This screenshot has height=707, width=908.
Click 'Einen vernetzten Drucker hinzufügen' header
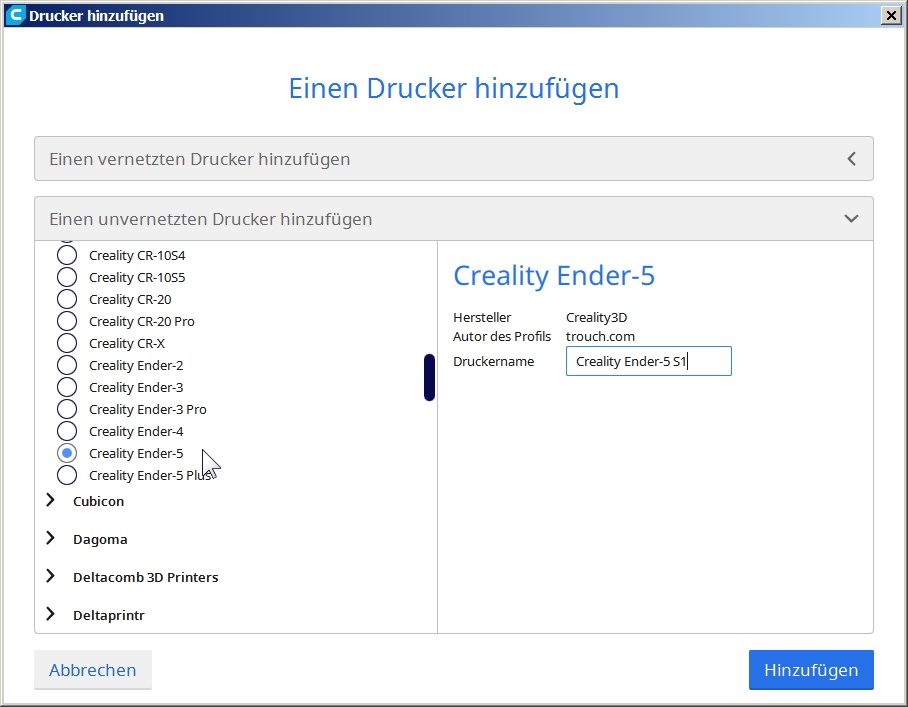454,159
